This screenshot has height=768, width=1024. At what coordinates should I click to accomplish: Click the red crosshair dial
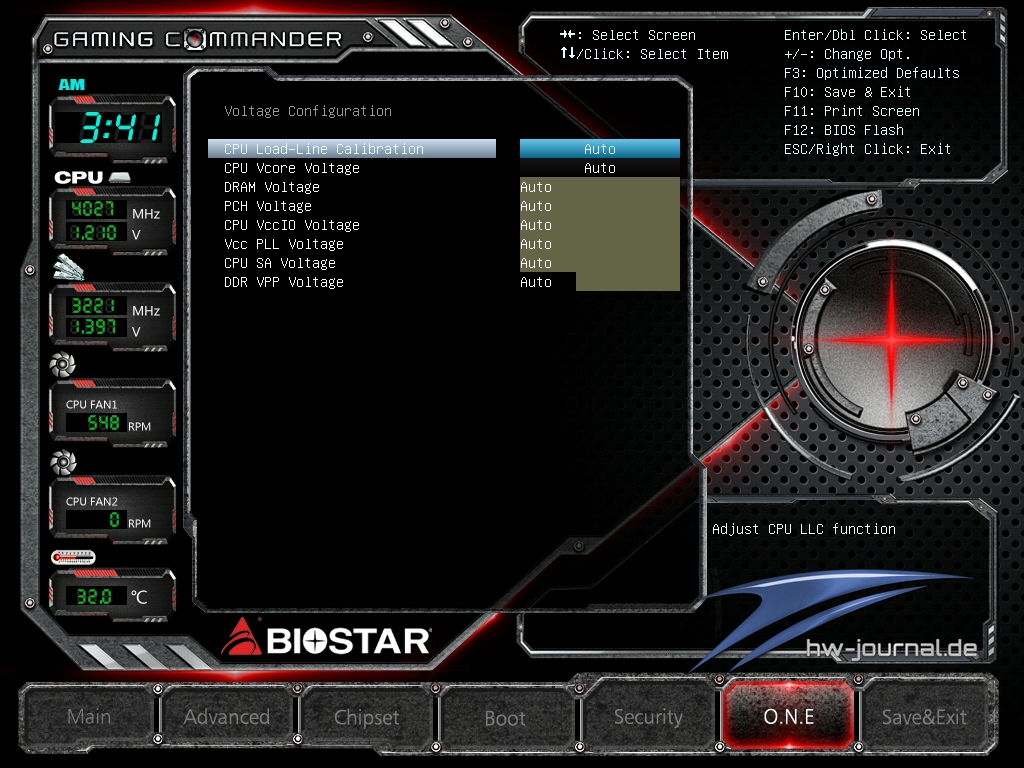892,338
